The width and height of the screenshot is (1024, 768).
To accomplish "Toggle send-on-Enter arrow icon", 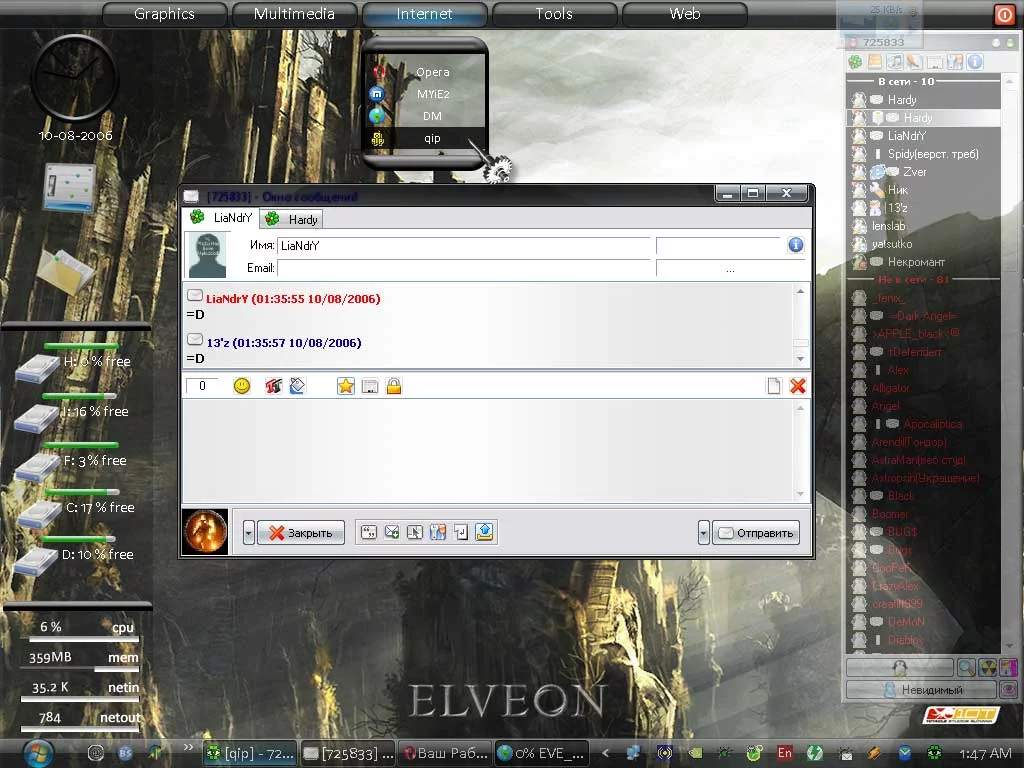I will 461,532.
